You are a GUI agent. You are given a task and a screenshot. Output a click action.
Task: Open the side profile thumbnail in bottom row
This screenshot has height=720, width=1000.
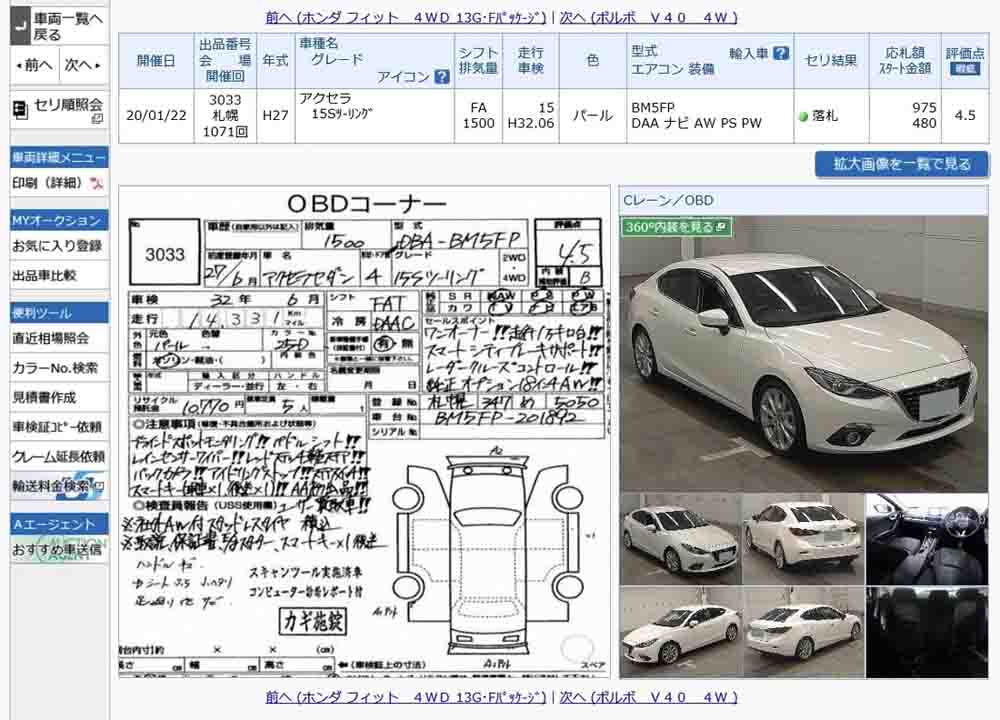680,632
